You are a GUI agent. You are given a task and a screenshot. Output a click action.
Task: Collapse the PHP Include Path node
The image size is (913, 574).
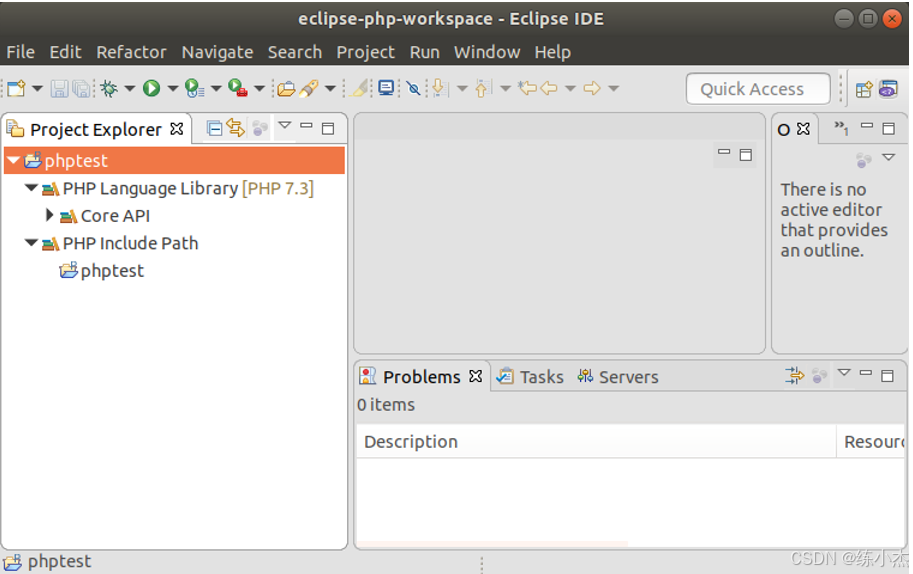(x=31, y=243)
